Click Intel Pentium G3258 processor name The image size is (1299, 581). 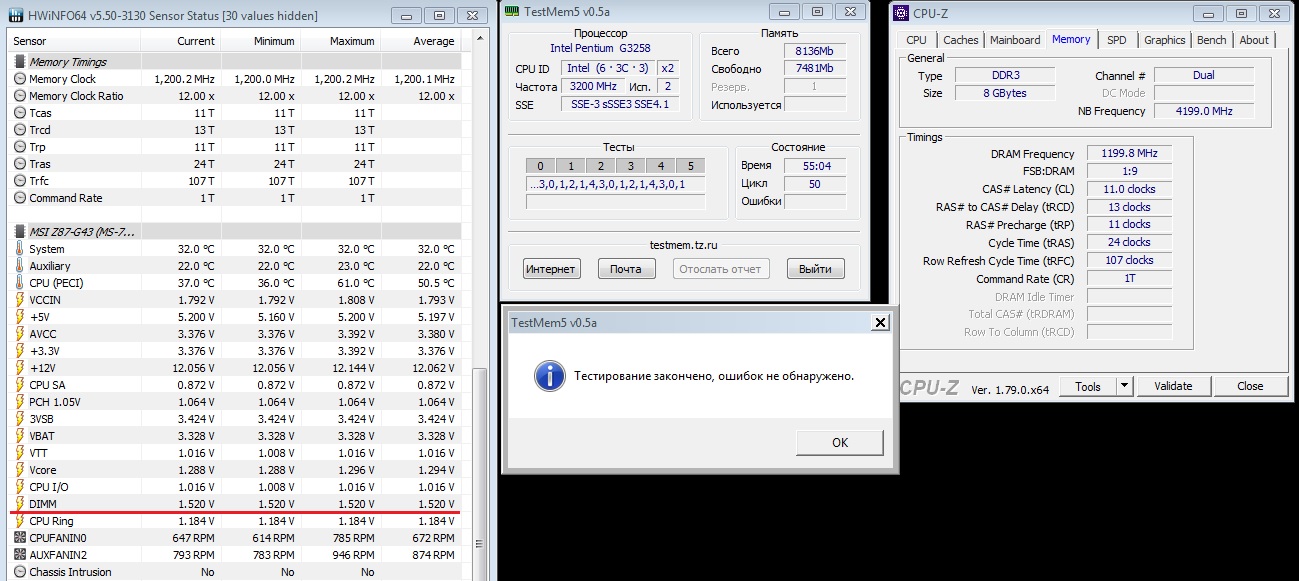(x=599, y=48)
